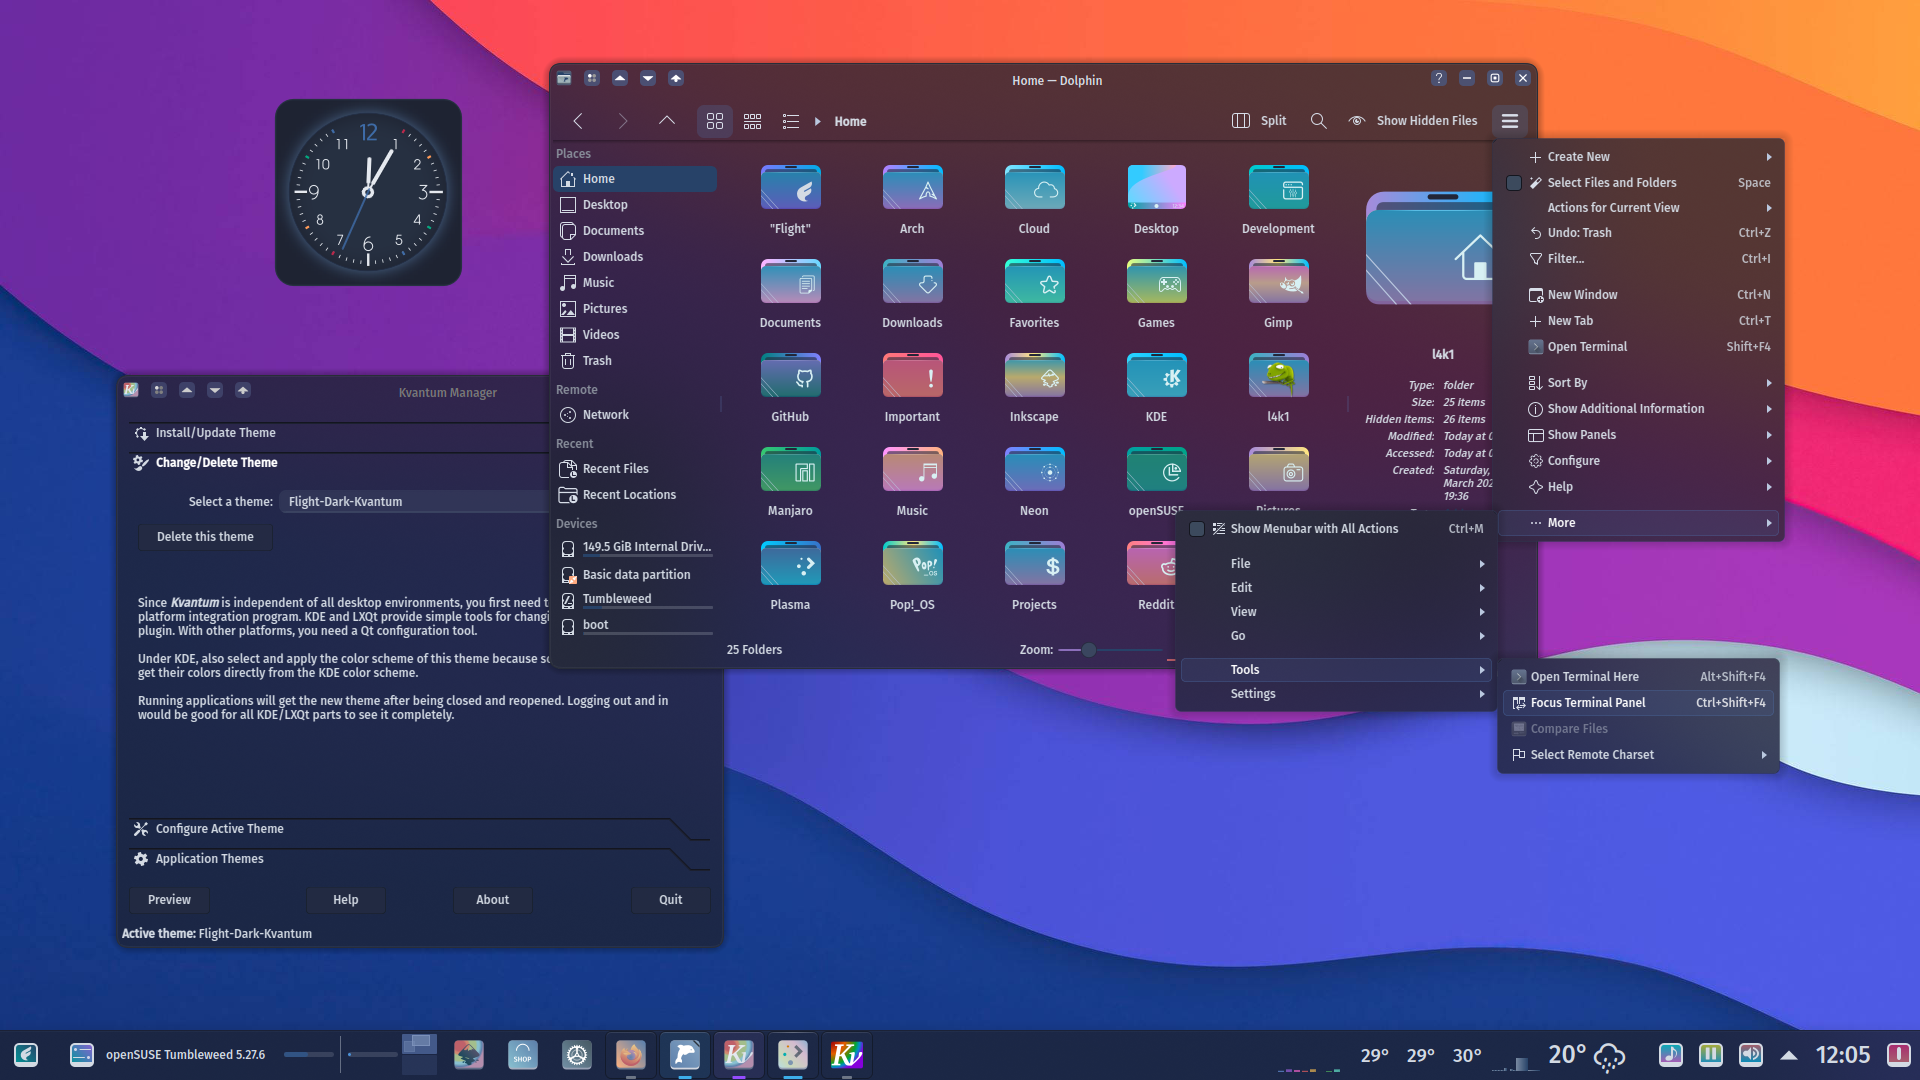The width and height of the screenshot is (1920, 1080).
Task: Open the Favorites folder
Action: point(1034,294)
